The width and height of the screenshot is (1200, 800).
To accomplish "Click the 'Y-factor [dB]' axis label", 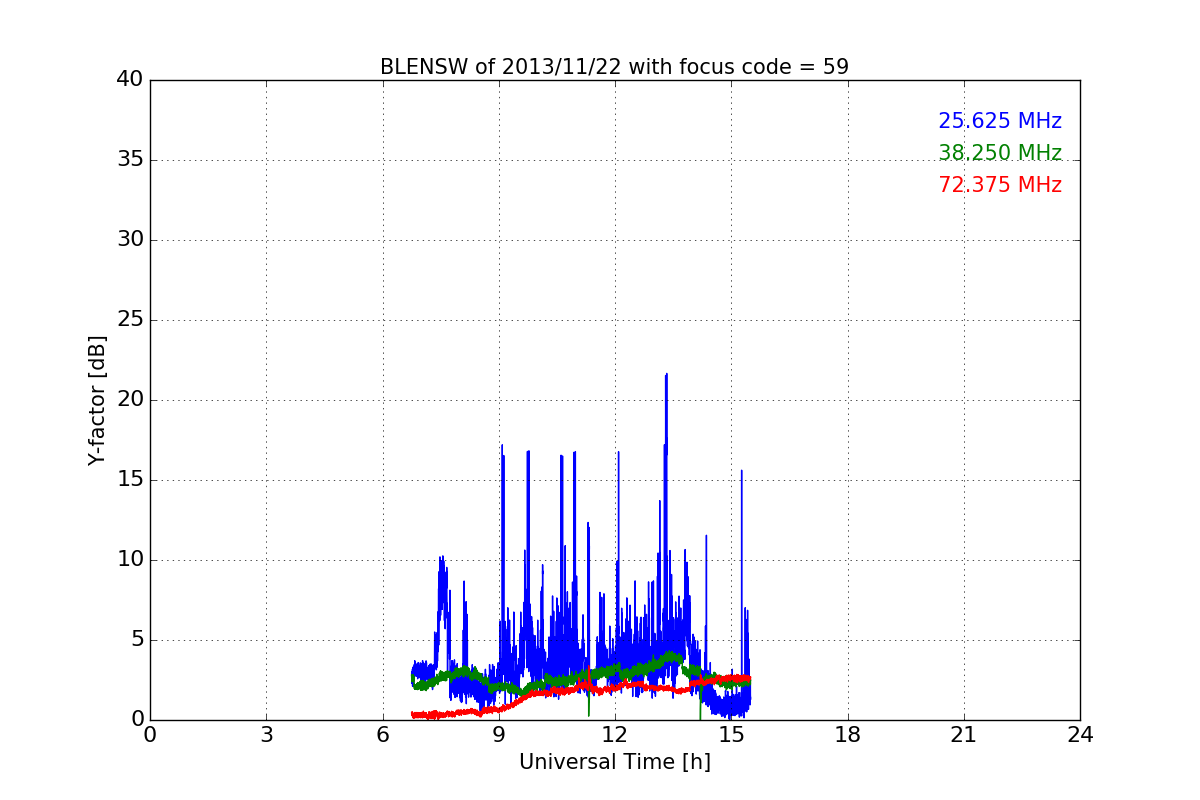I will [97, 400].
